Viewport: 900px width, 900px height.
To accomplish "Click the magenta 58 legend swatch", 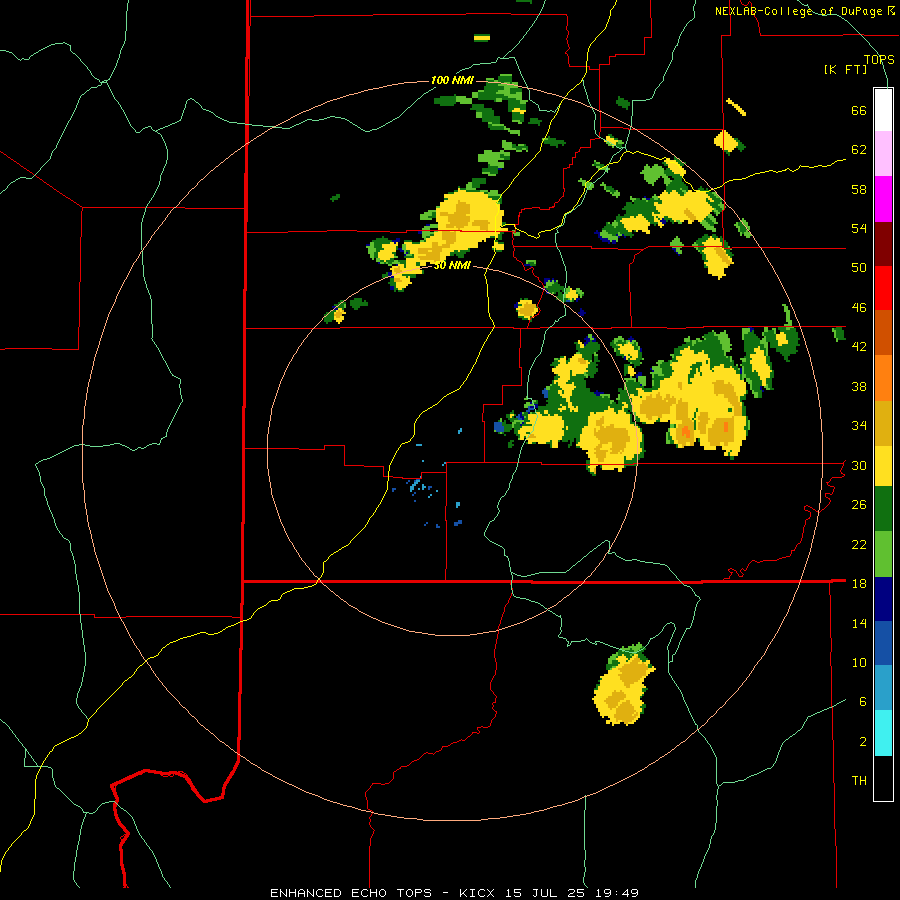I will 883,199.
